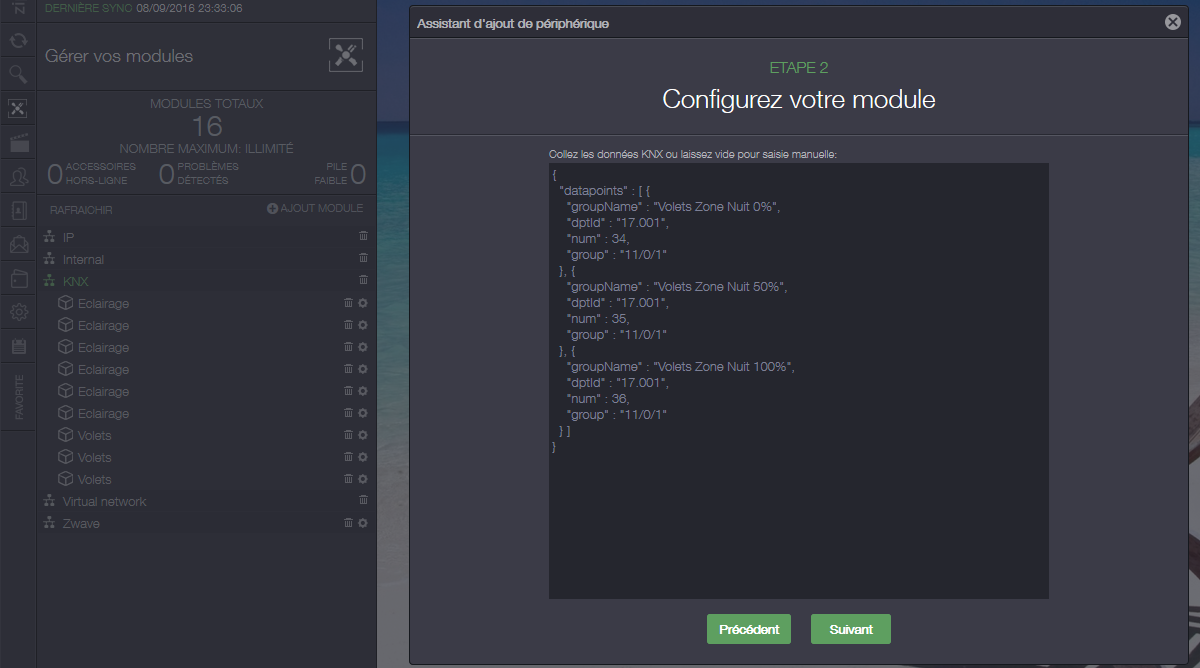Viewport: 1200px width, 668px height.
Task: Open scenes via the clapperboard icon
Action: pos(18,143)
